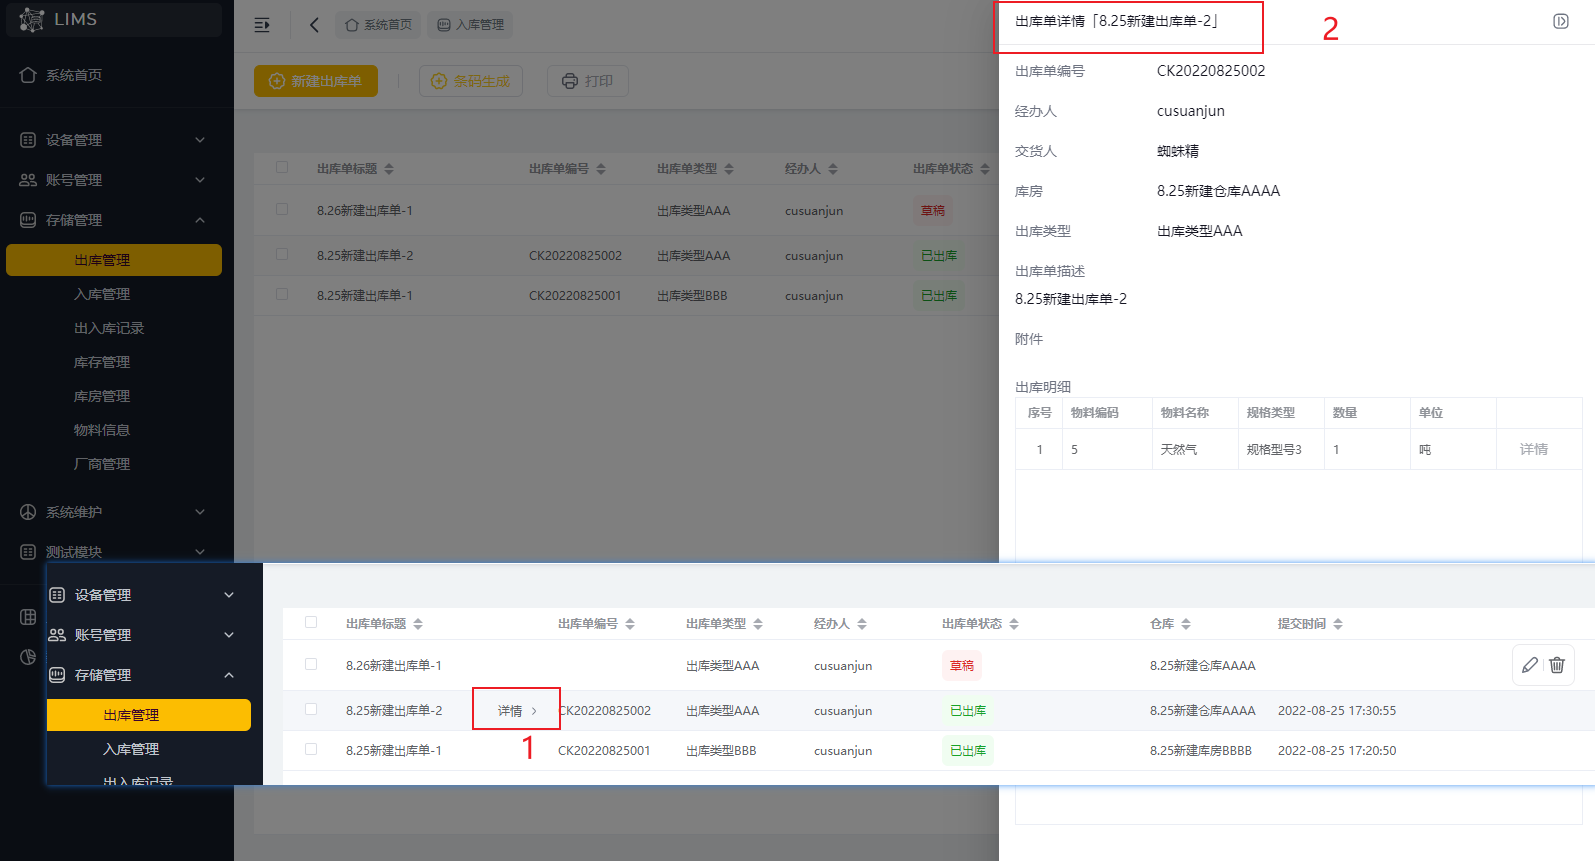Tick the 8.25新建出库单-2 checkbox in the enlarged table
The width and height of the screenshot is (1595, 861).
[311, 710]
